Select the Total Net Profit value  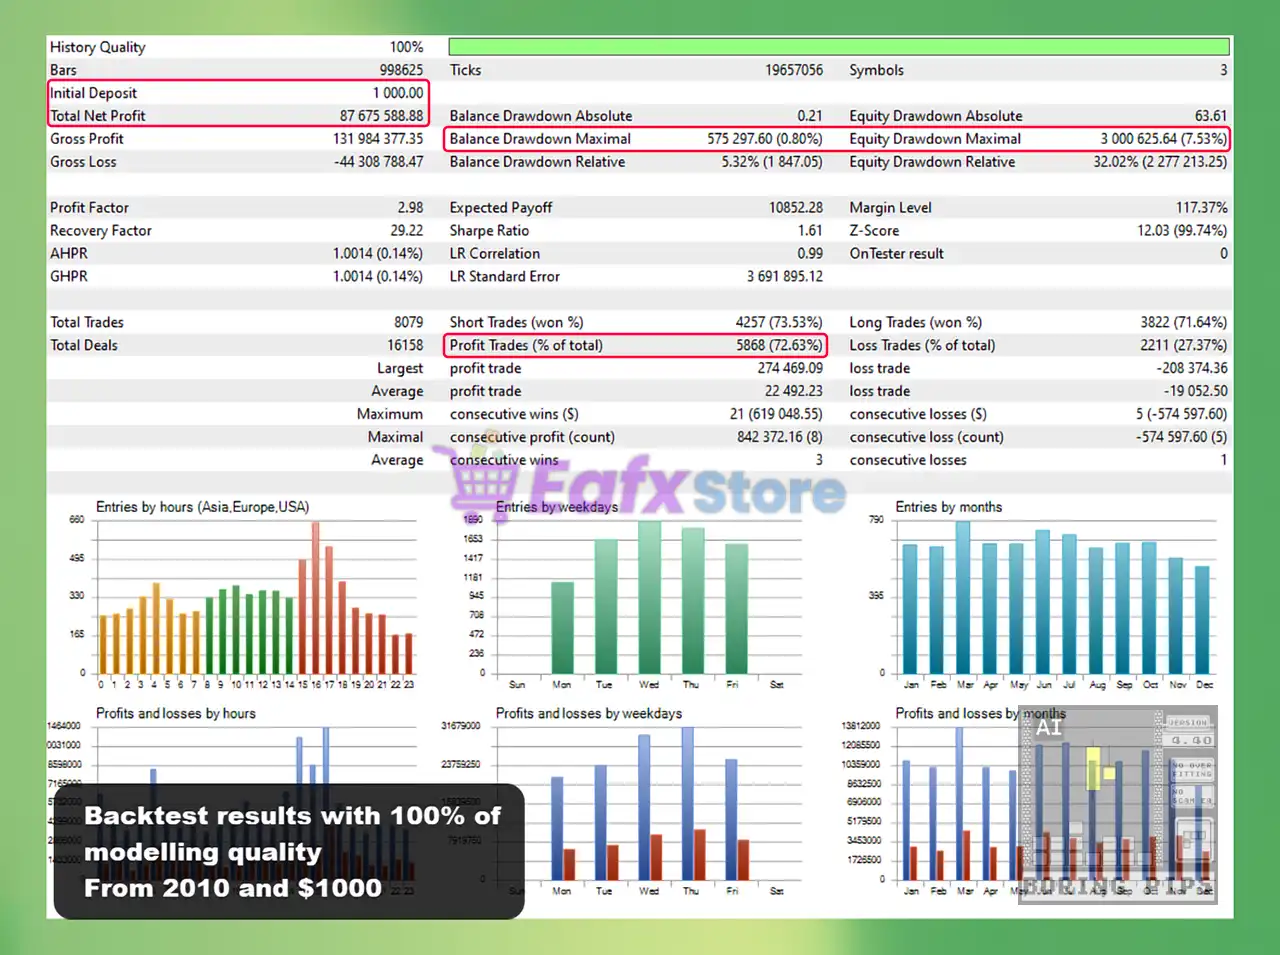tap(381, 116)
